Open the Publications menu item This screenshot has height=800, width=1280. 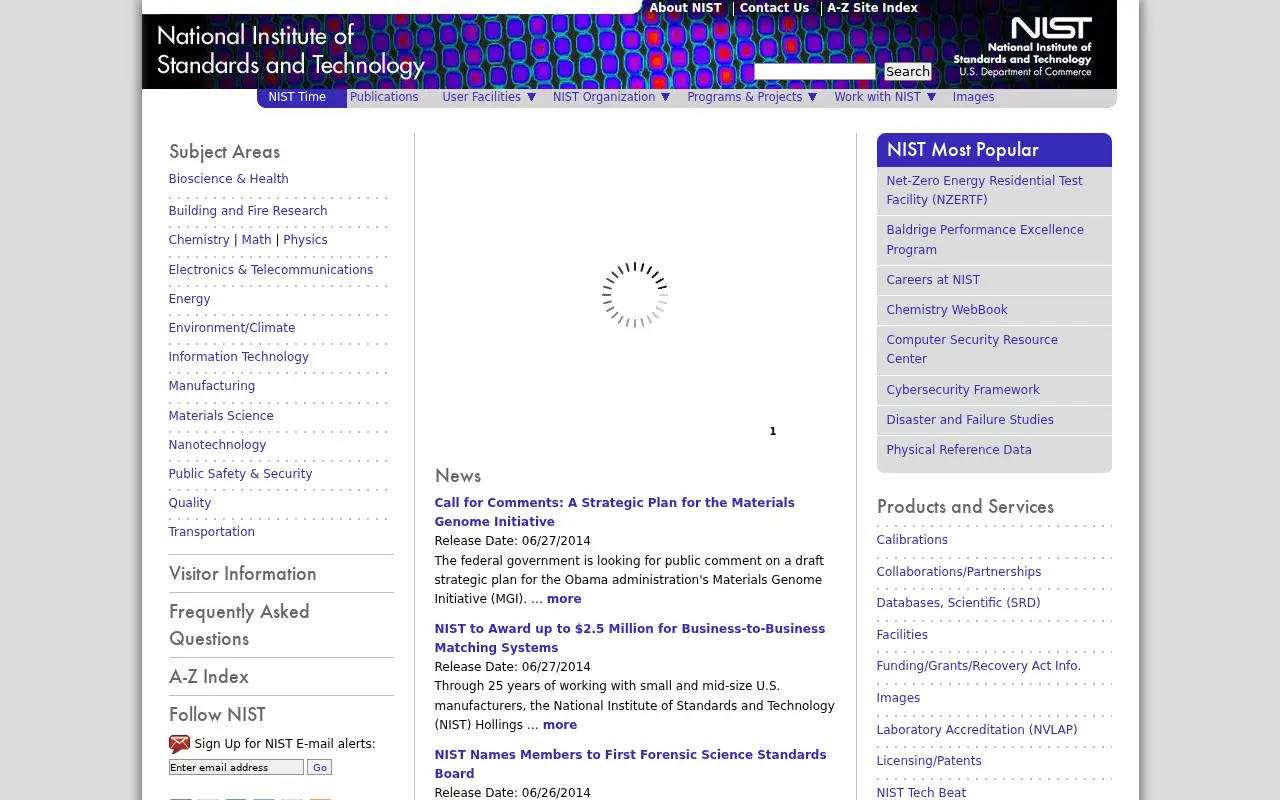coord(384,97)
